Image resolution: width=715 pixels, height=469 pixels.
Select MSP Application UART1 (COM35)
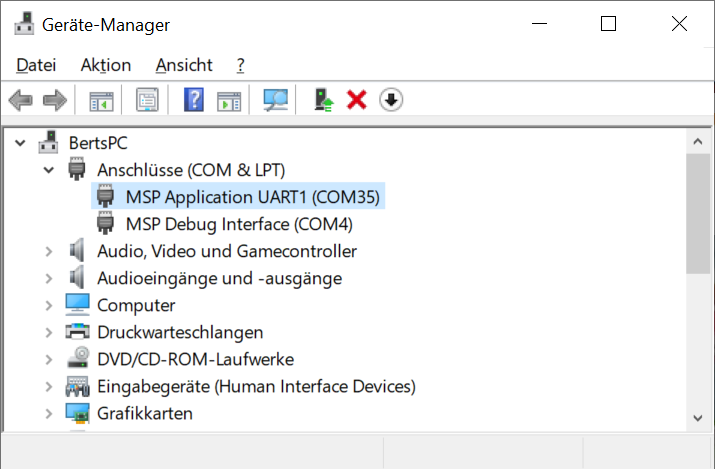point(253,197)
